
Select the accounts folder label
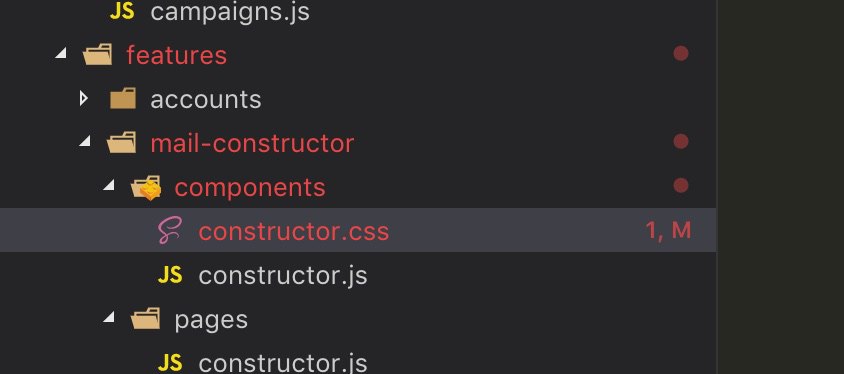coord(206,100)
